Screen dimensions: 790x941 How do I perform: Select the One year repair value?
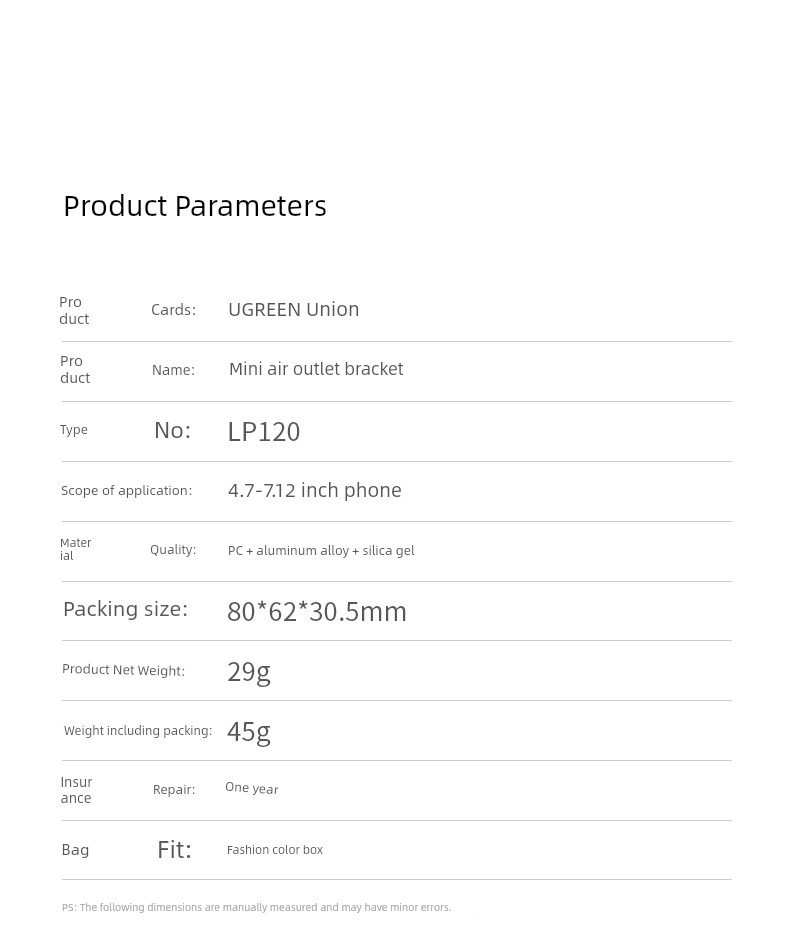pos(252,789)
